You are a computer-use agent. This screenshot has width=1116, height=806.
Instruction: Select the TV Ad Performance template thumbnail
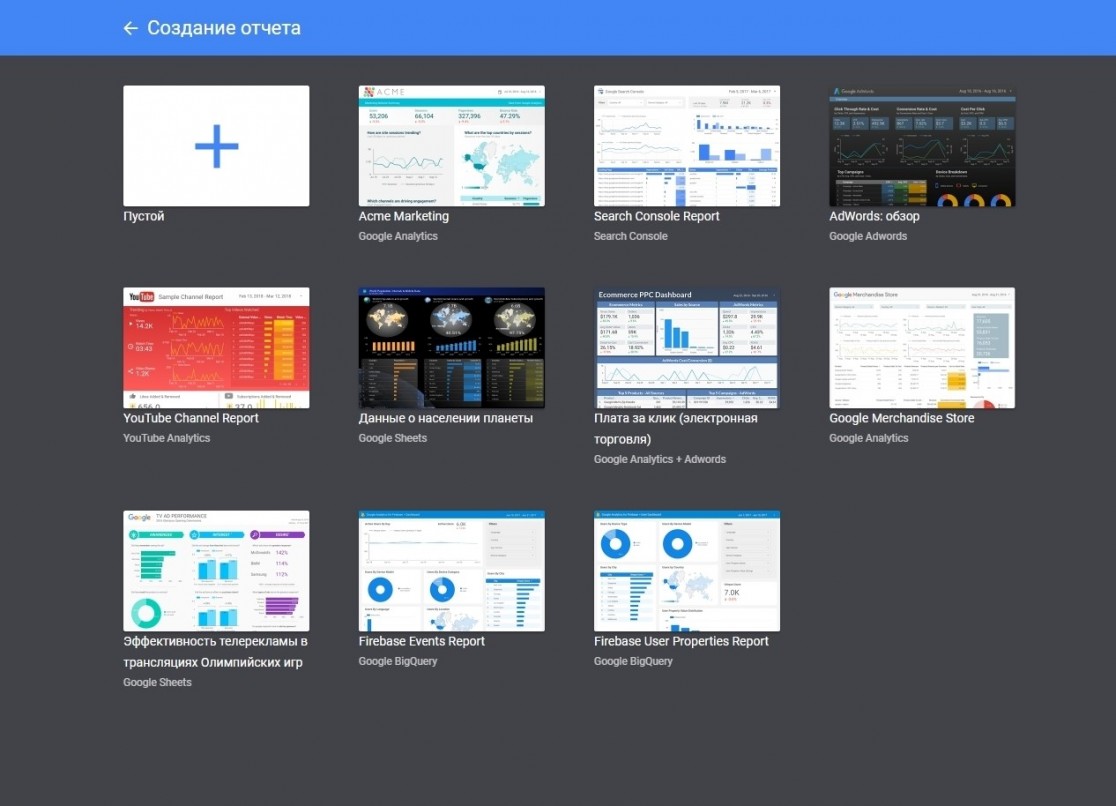pos(216,570)
